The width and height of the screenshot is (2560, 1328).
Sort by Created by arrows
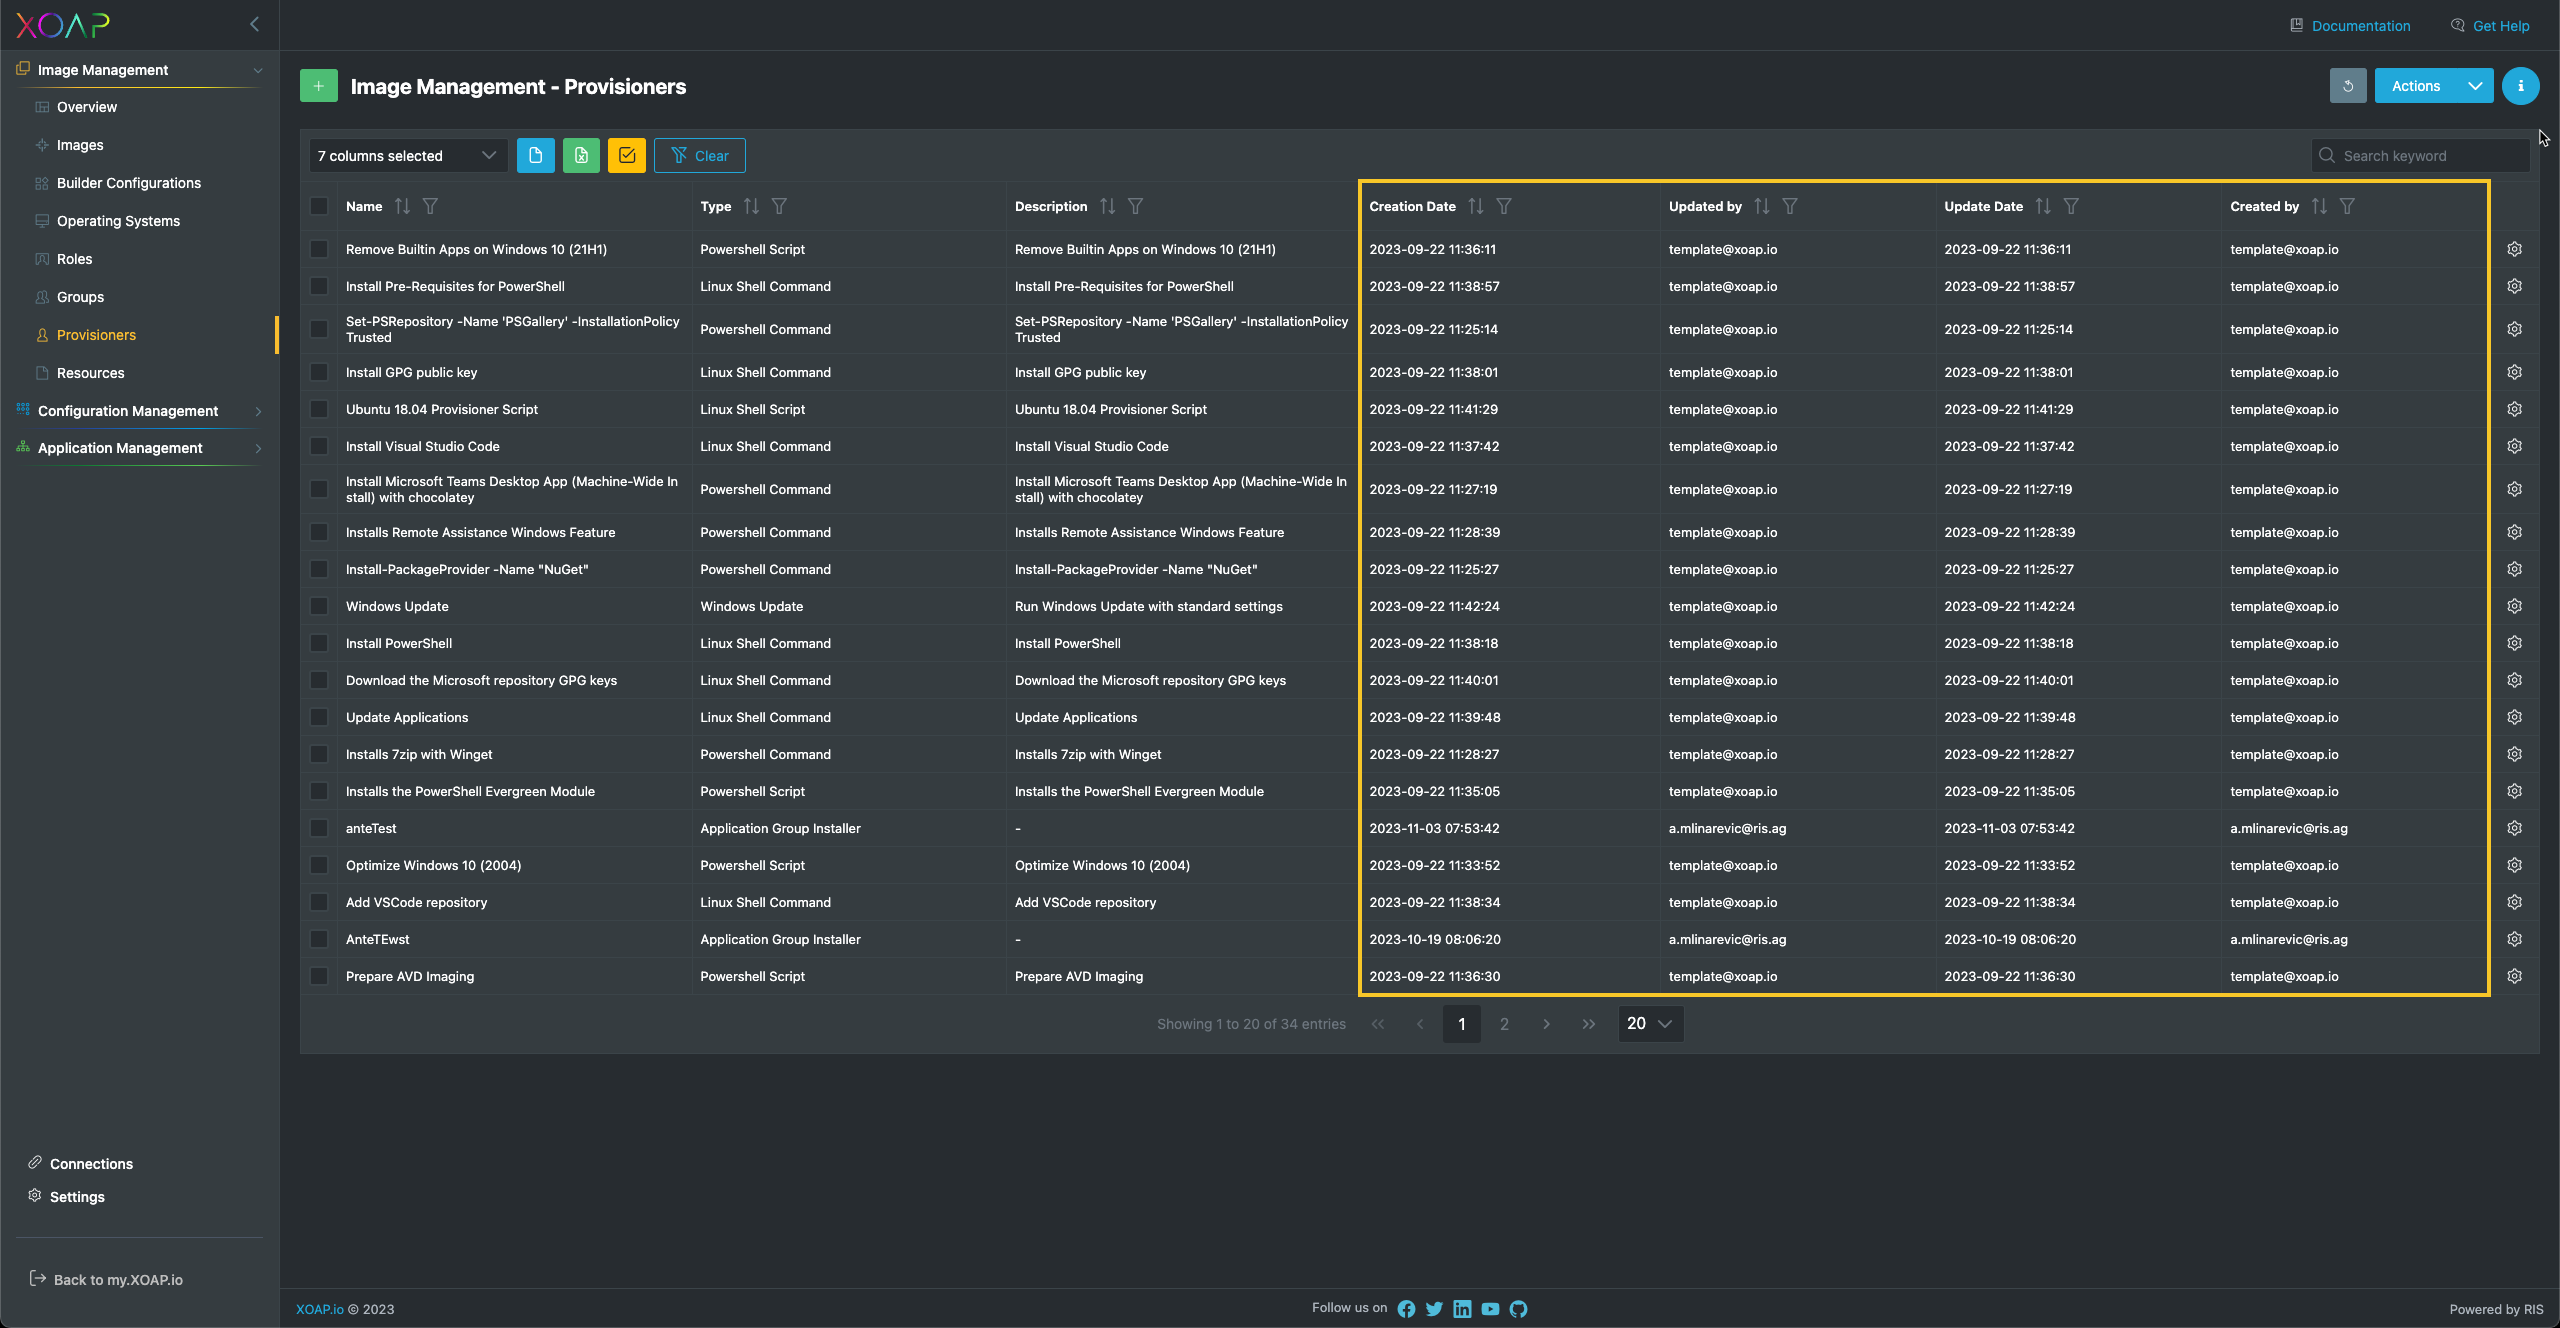tap(2318, 206)
